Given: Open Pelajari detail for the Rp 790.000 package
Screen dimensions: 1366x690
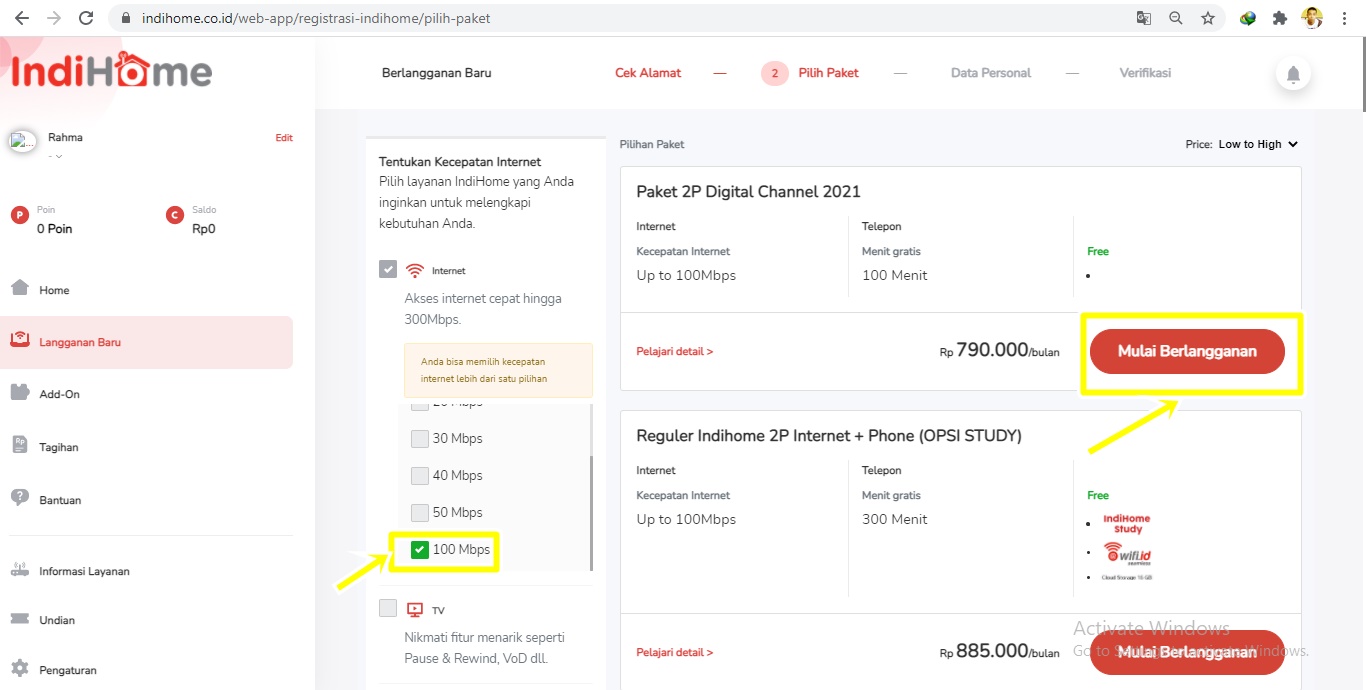Looking at the screenshot, I should click(x=675, y=352).
